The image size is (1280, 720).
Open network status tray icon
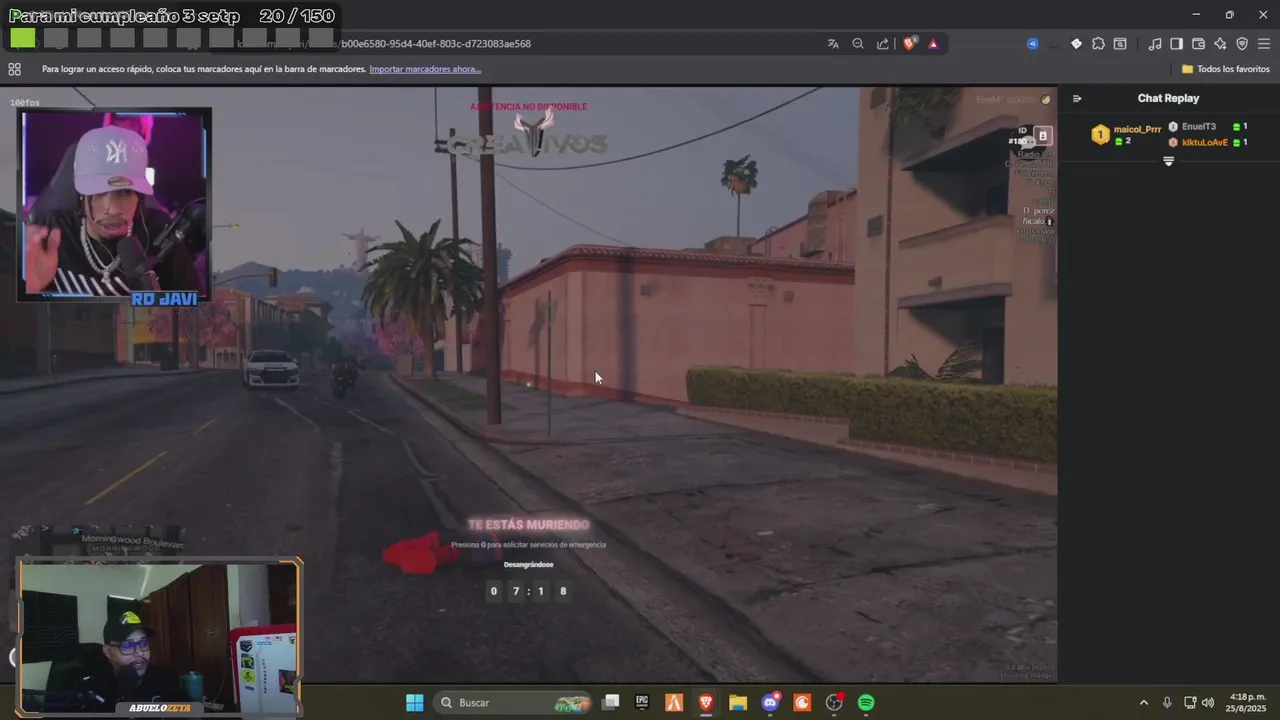point(1190,703)
